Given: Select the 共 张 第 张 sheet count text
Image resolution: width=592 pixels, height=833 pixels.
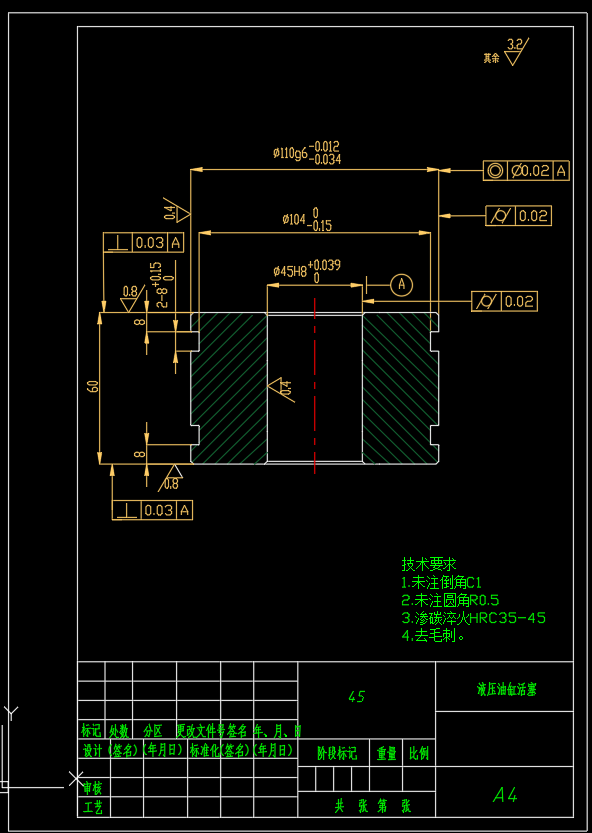Looking at the screenshot, I should (373, 806).
